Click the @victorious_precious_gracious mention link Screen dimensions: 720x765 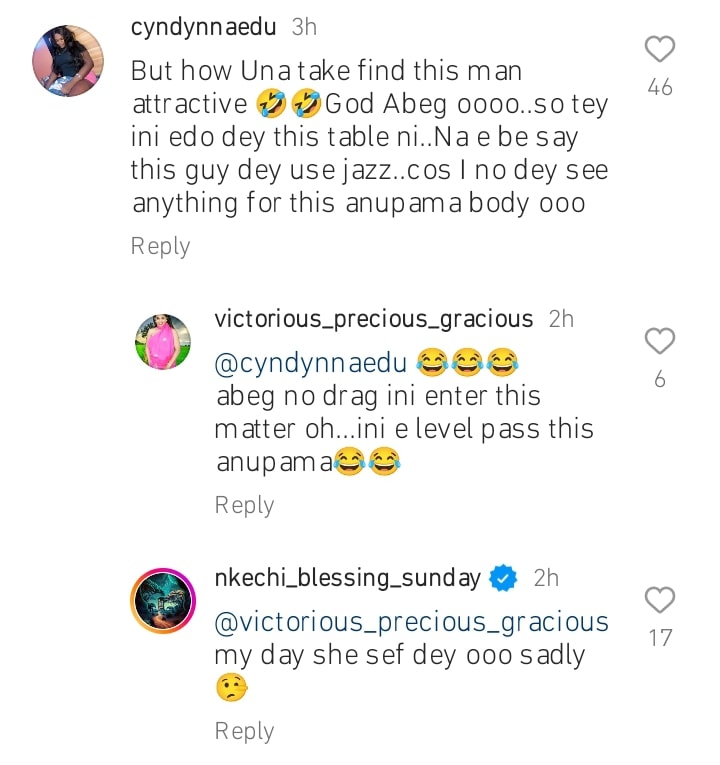pos(412,622)
